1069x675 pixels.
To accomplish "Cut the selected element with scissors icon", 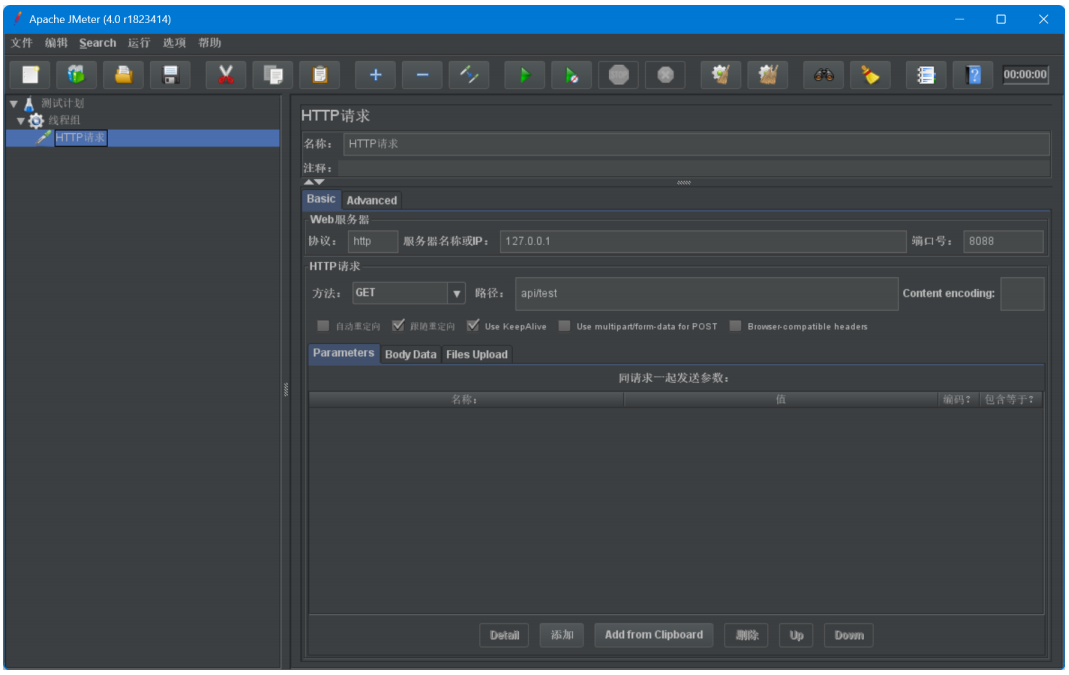I will tap(226, 74).
